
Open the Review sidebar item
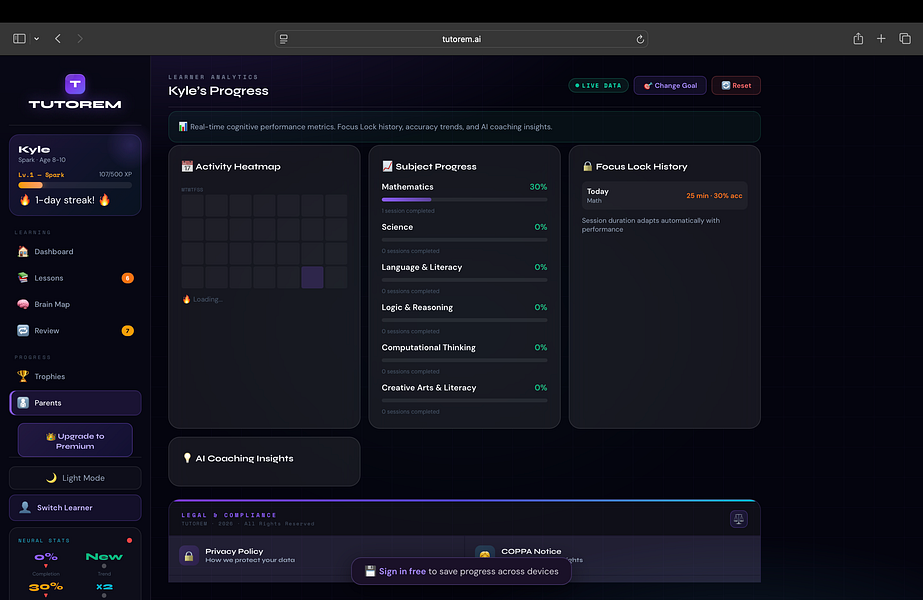(75, 331)
